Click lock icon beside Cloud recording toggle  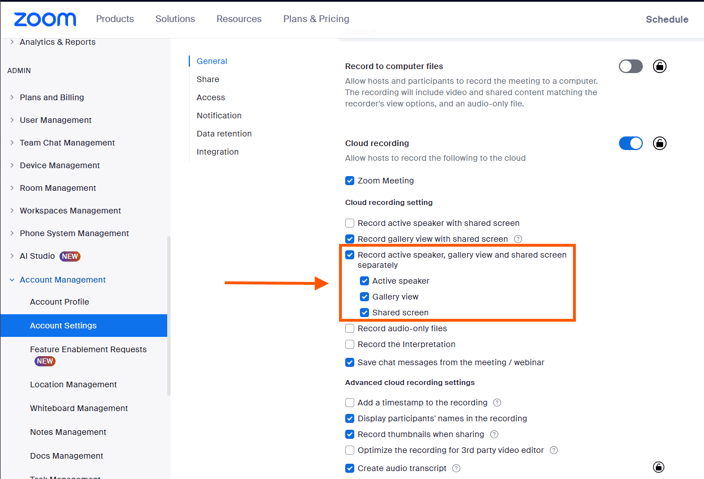pos(660,144)
